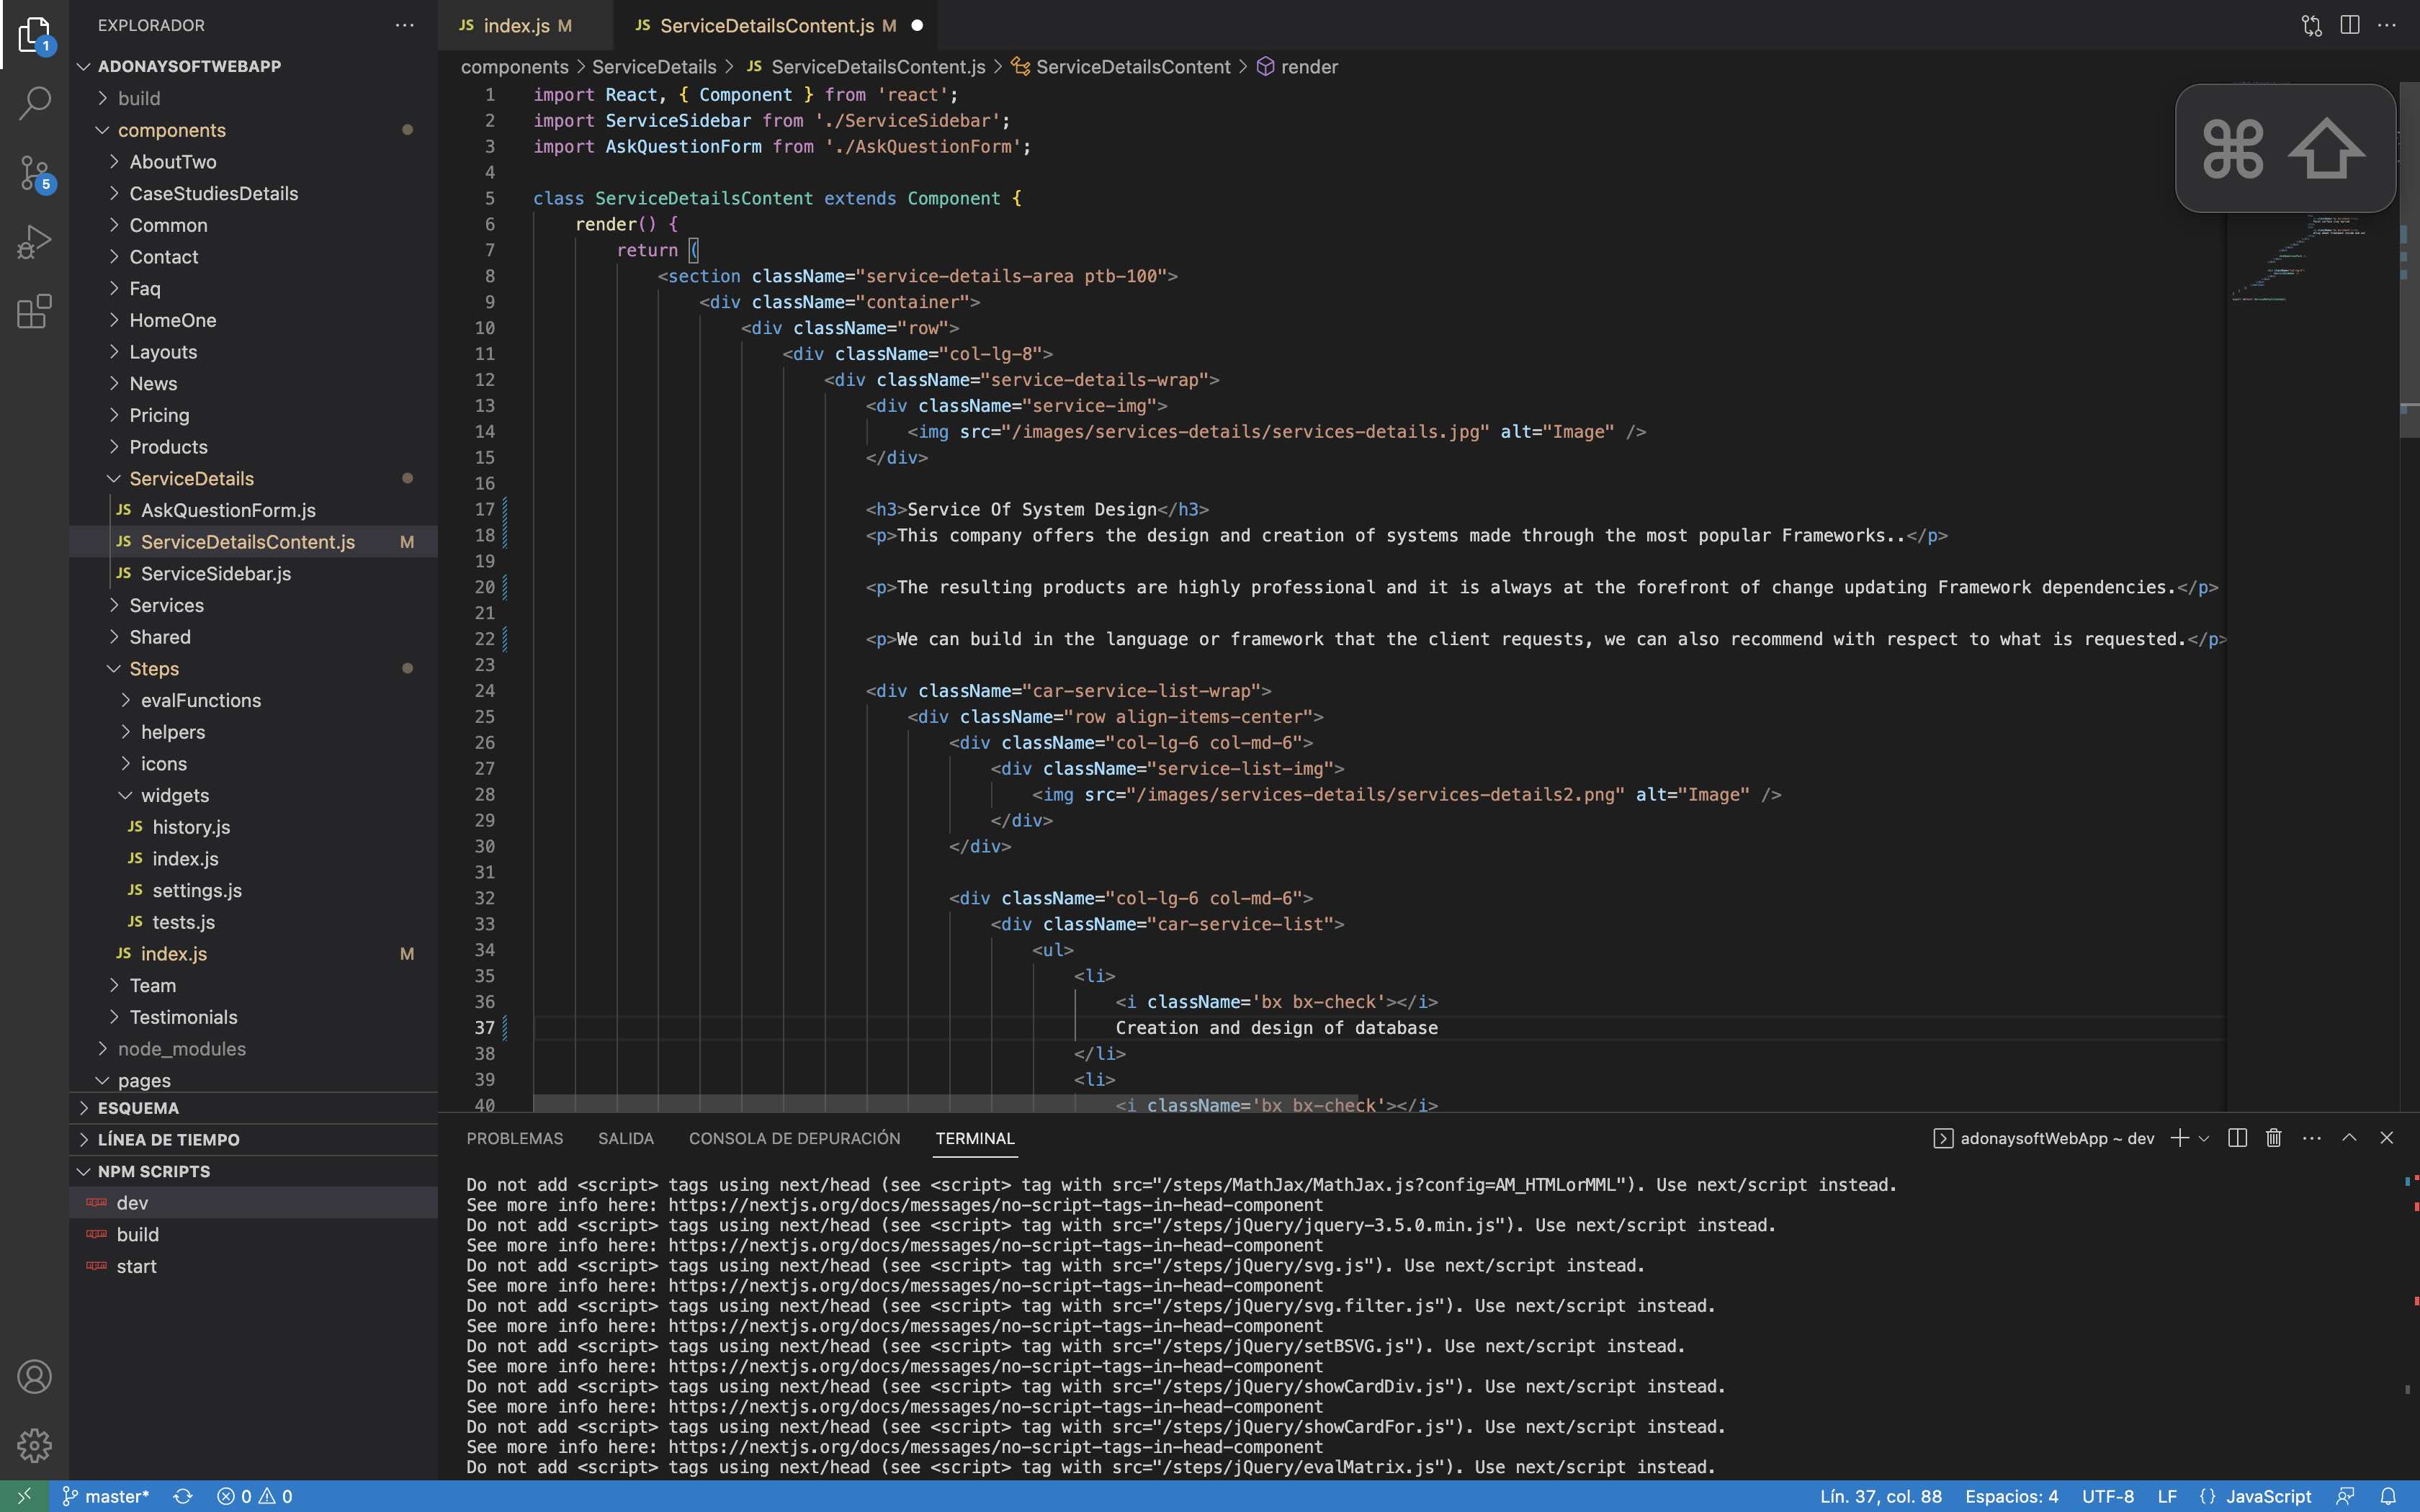Open the new terminal launch profile dropdown
The image size is (2420, 1512).
point(2204,1139)
